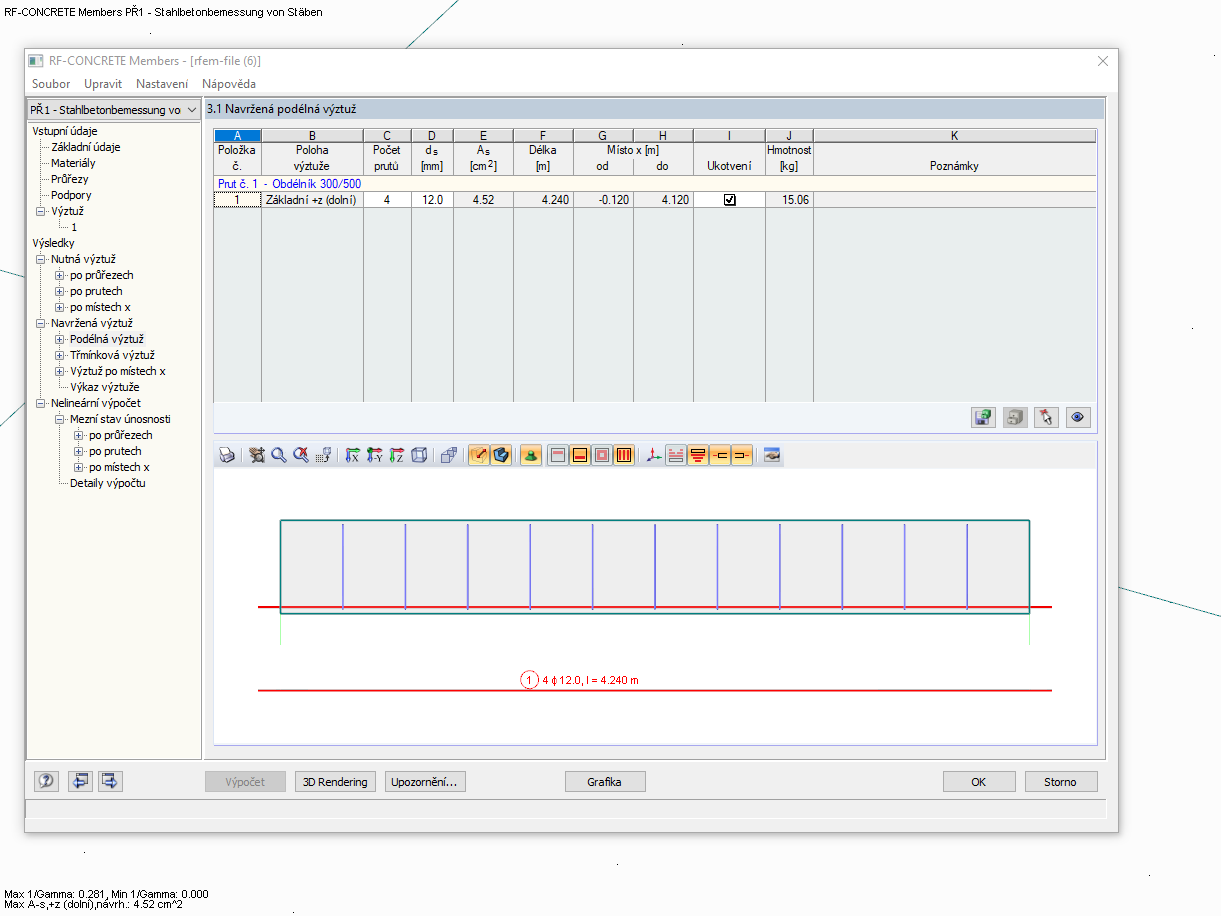This screenshot has height=916, width=1221.
Task: Open the PŘ1 design case dropdown
Action: (x=192, y=110)
